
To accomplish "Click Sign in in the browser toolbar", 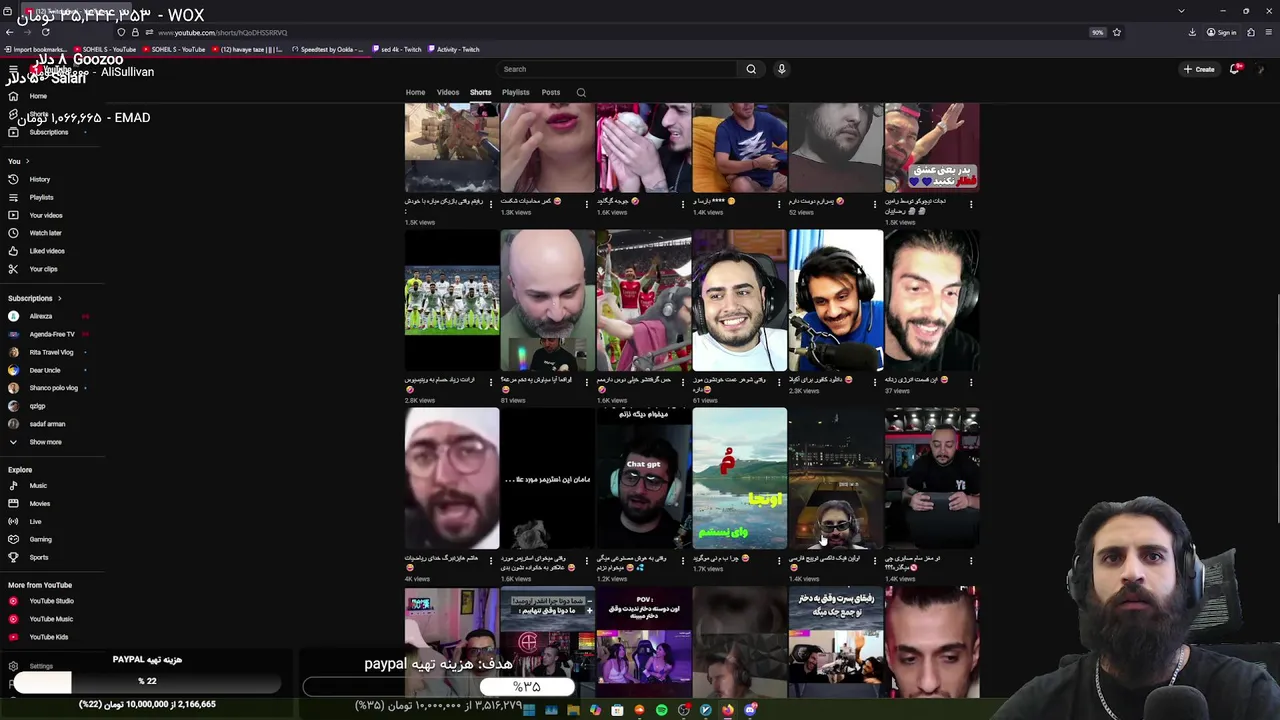I will (1221, 32).
